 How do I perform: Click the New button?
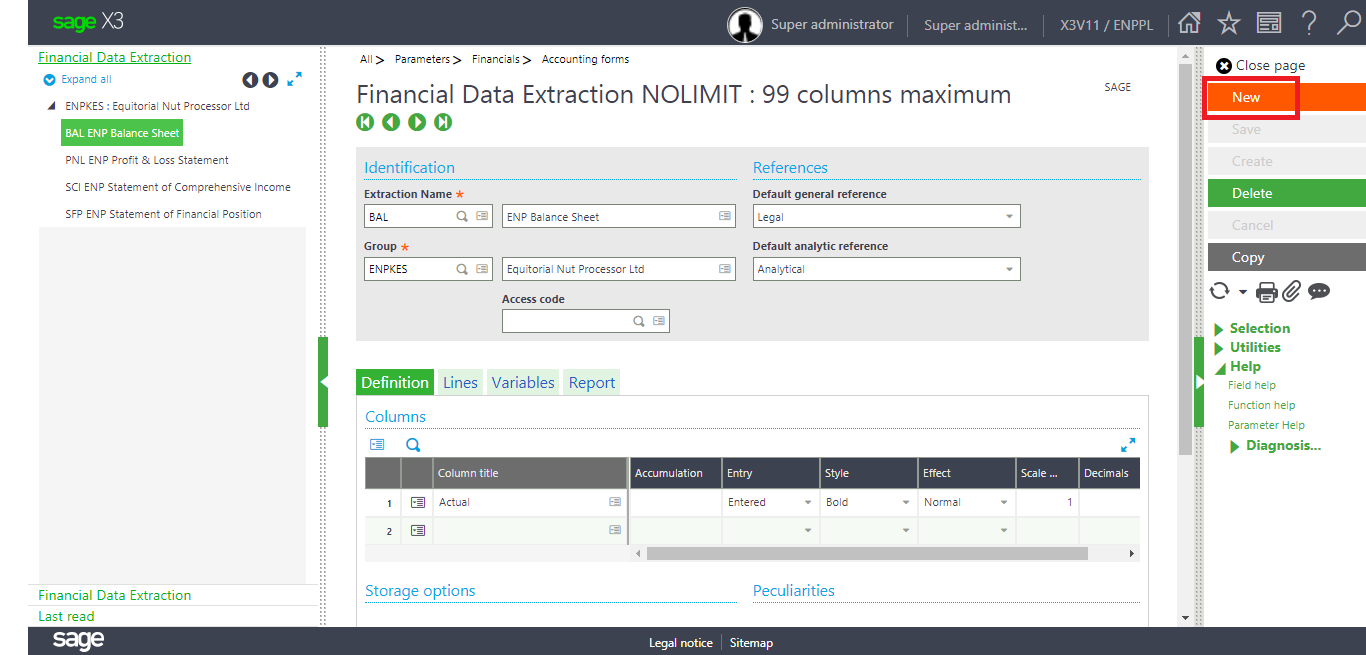click(1246, 97)
